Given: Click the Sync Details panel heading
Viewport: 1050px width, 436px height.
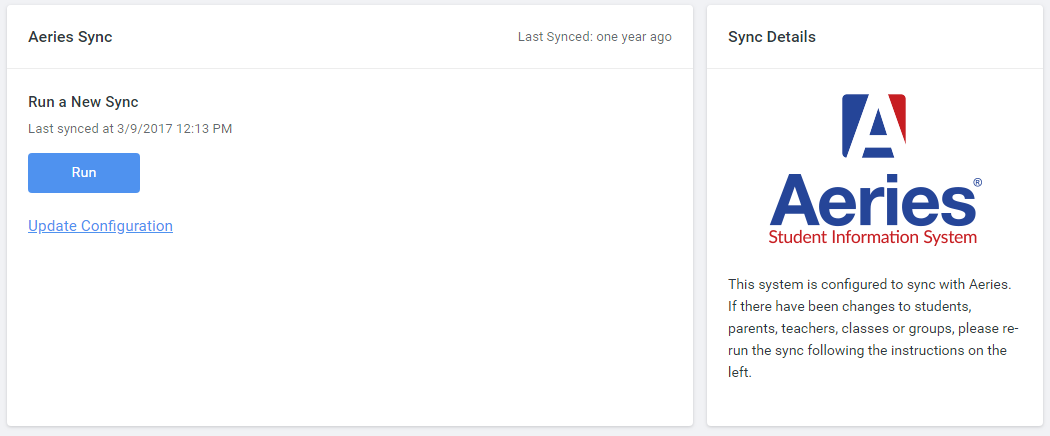Looking at the screenshot, I should coord(772,37).
